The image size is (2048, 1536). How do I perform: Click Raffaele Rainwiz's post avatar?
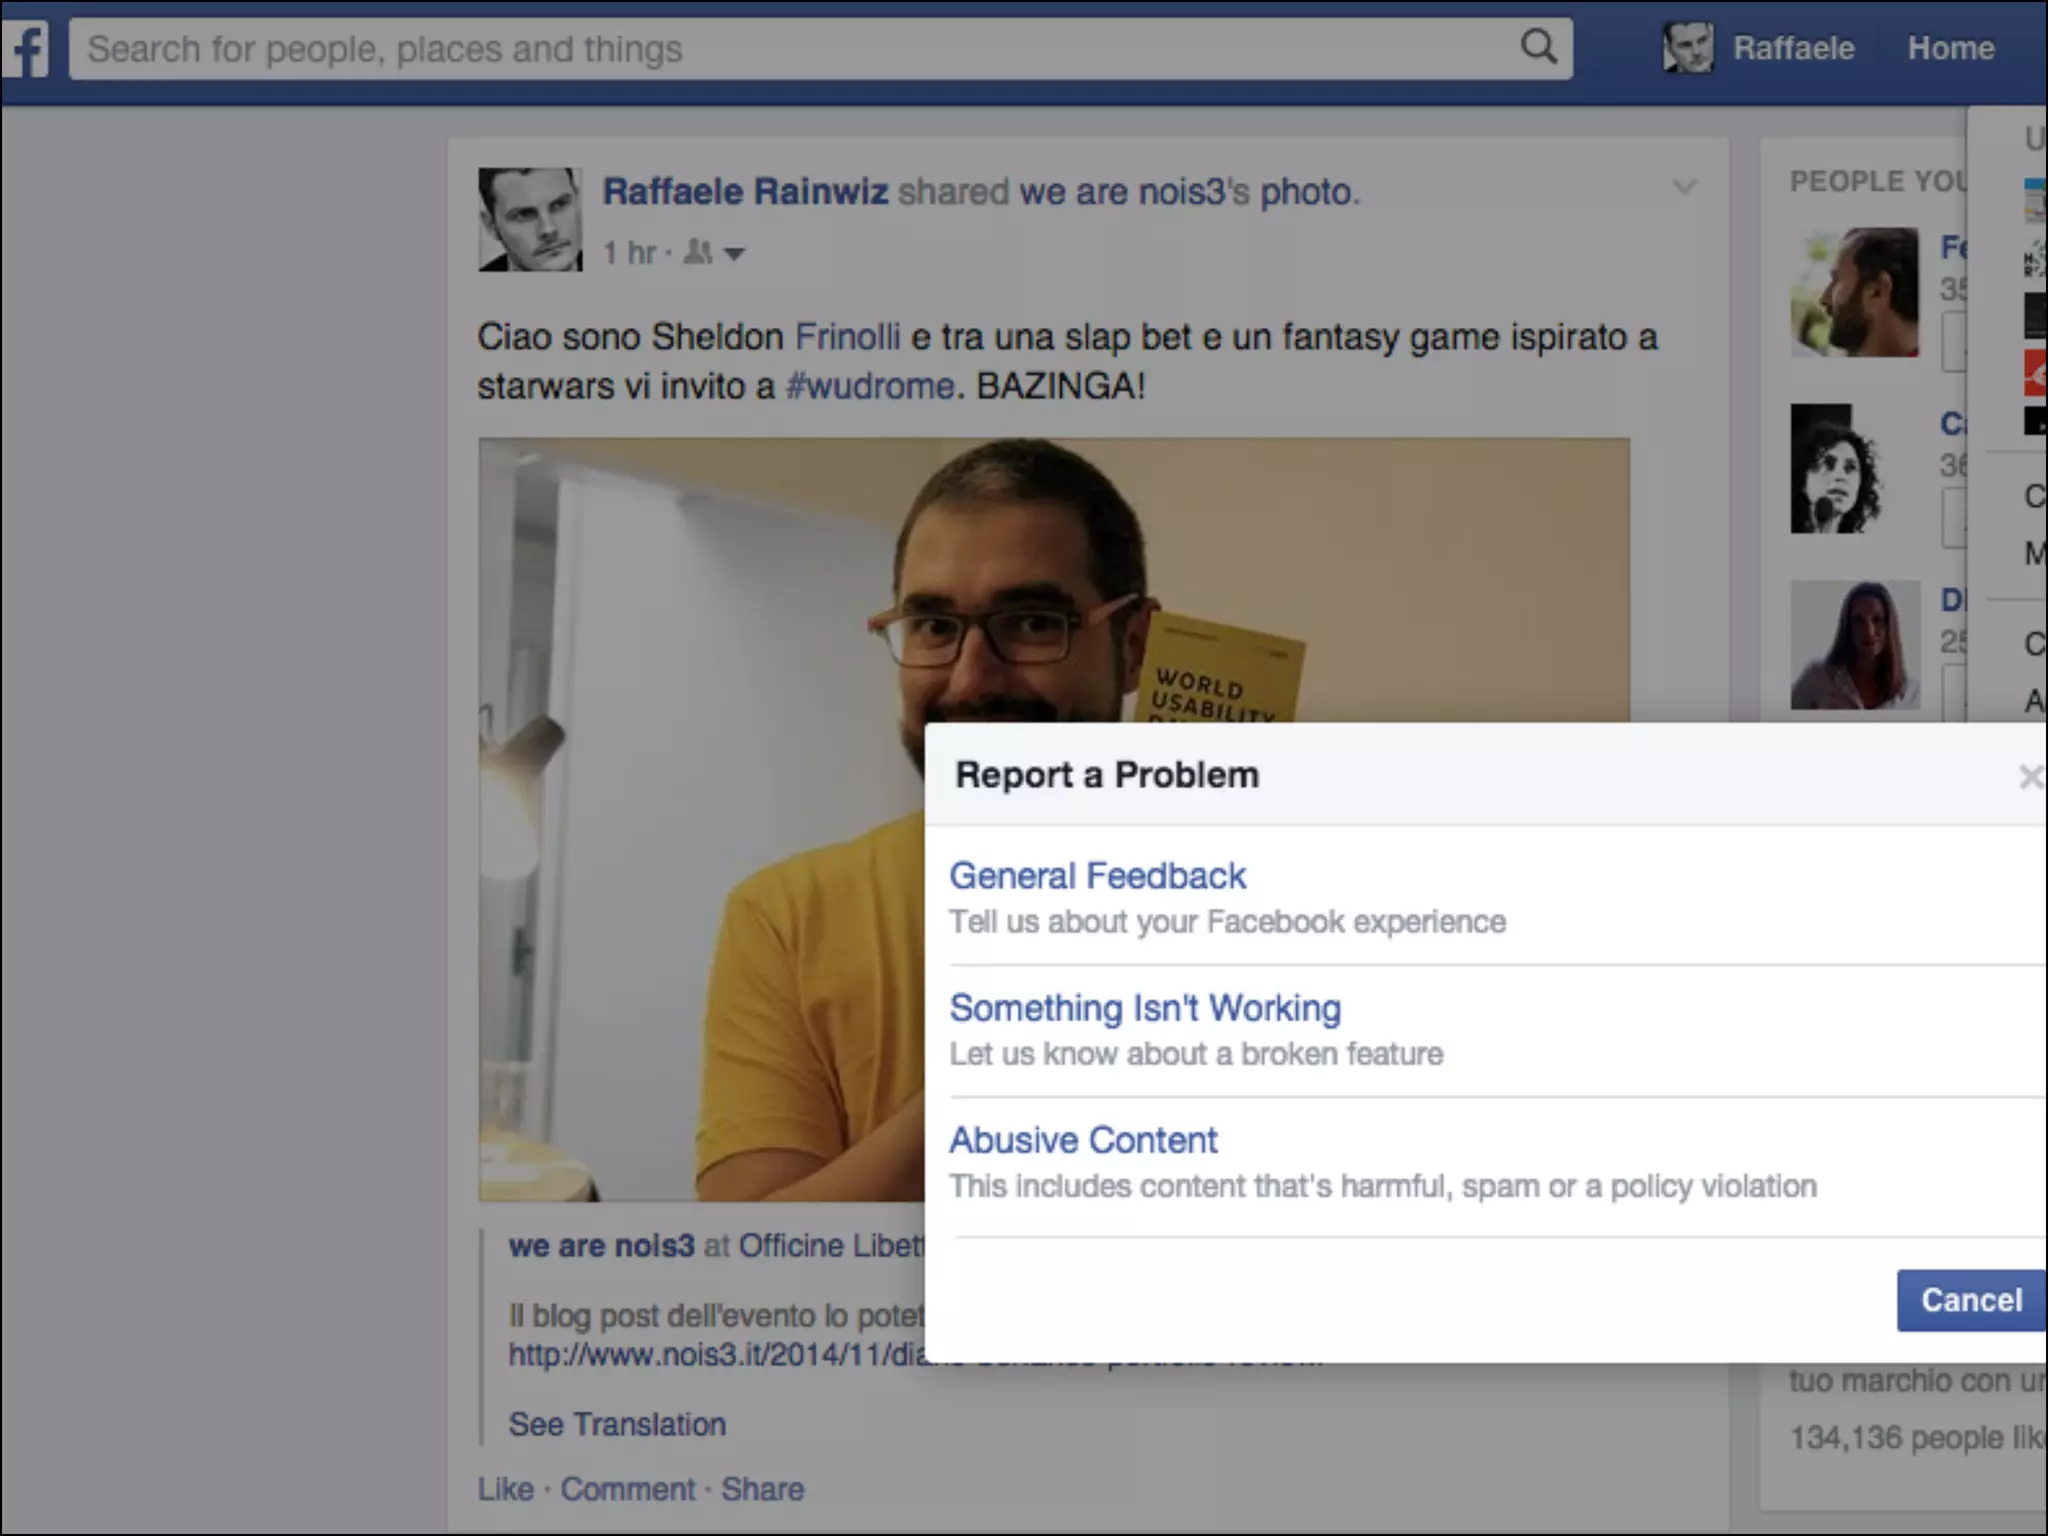(x=530, y=219)
